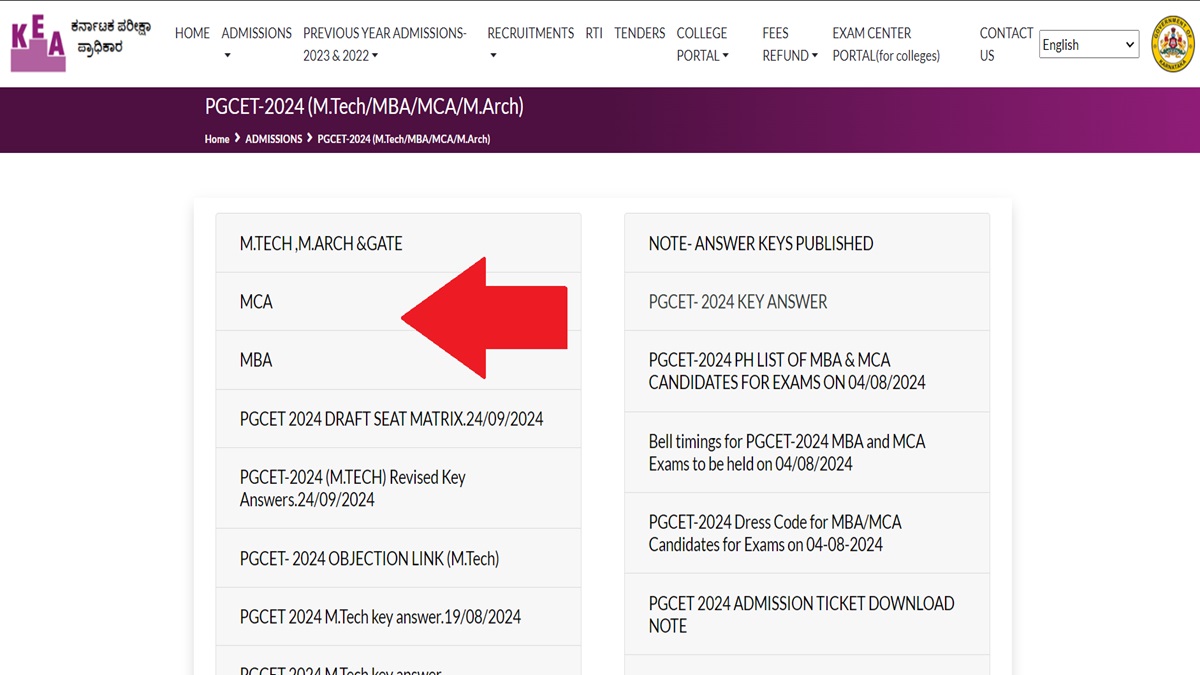Open PGCET 2024 M.Tech key answer 19/08/2024
This screenshot has height=675, width=1200.
pos(398,617)
